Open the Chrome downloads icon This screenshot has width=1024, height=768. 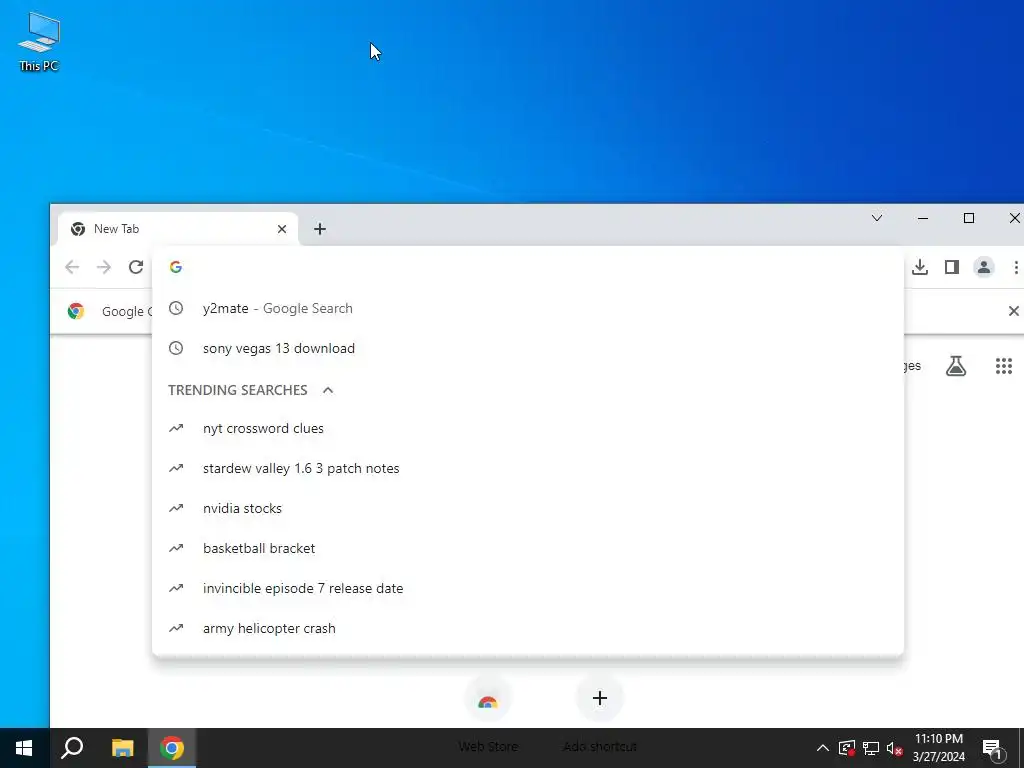coord(920,267)
